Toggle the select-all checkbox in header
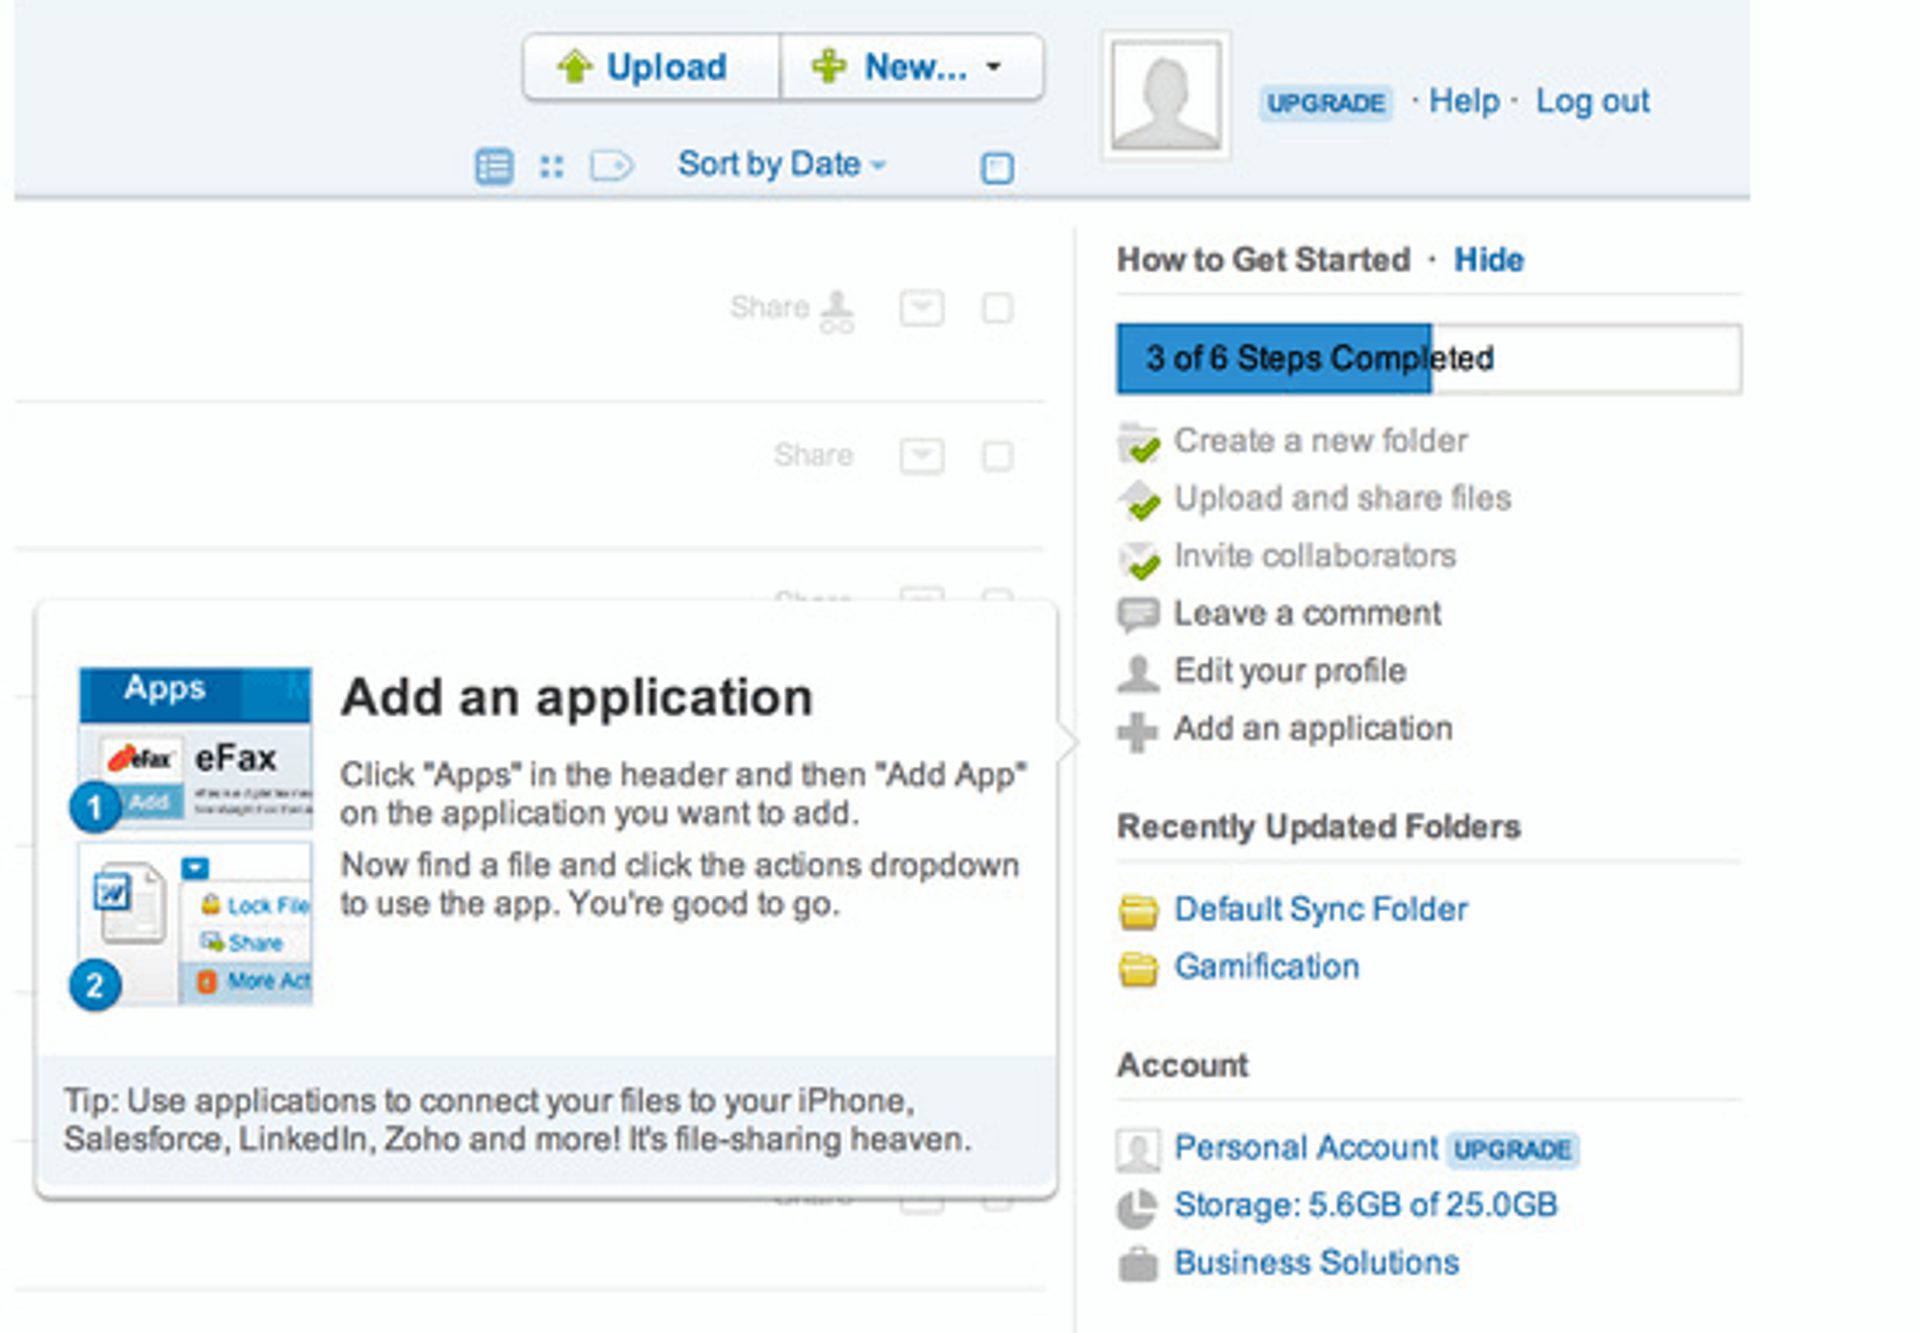The width and height of the screenshot is (1920, 1333). [x=997, y=167]
